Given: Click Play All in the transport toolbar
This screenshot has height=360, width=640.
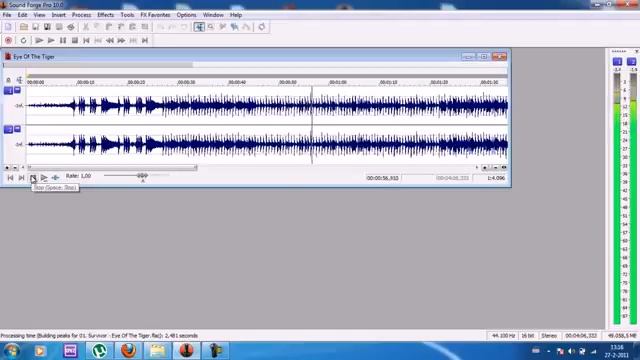Looking at the screenshot, I should [x=39, y=40].
